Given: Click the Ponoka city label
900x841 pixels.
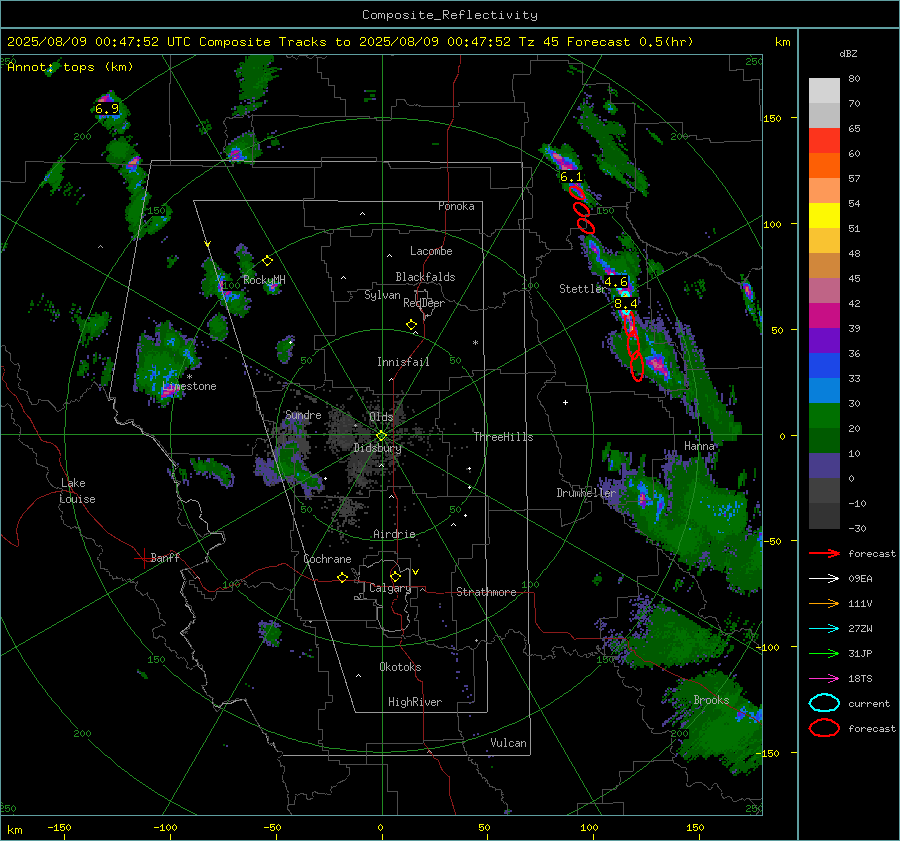Looking at the screenshot, I should pos(456,206).
